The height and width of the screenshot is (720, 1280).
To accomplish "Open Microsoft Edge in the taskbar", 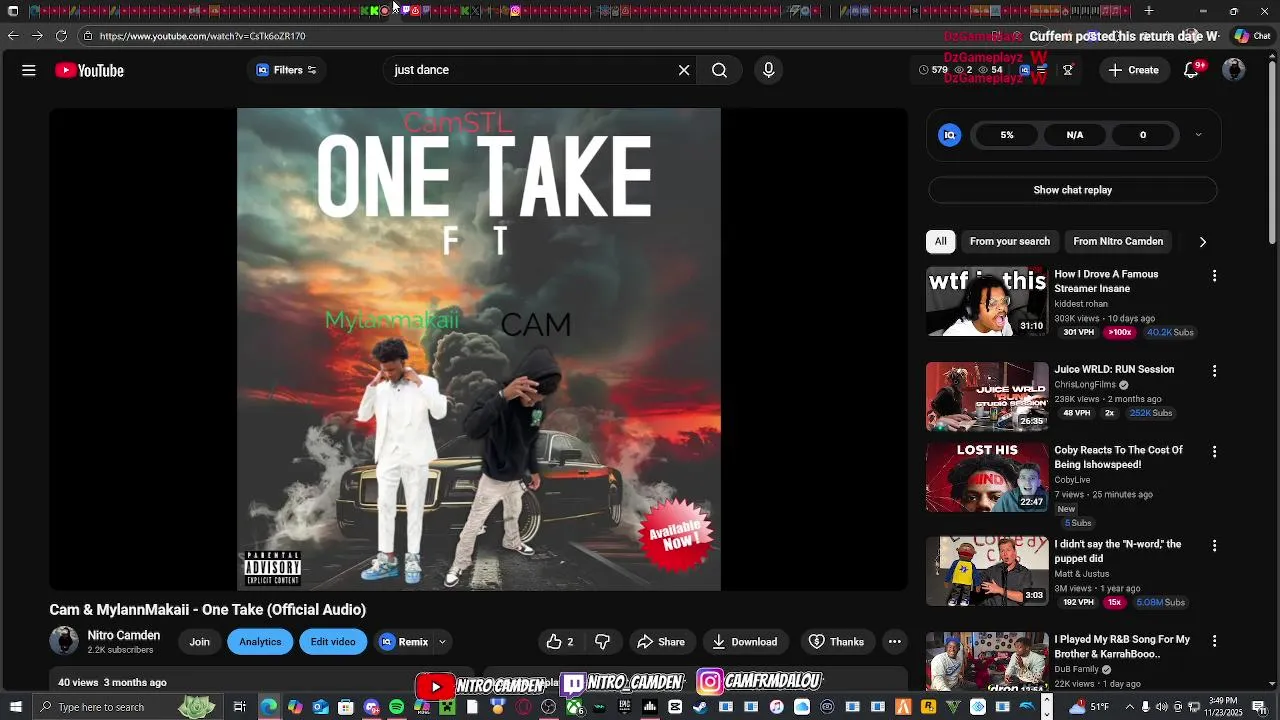I will 269,707.
